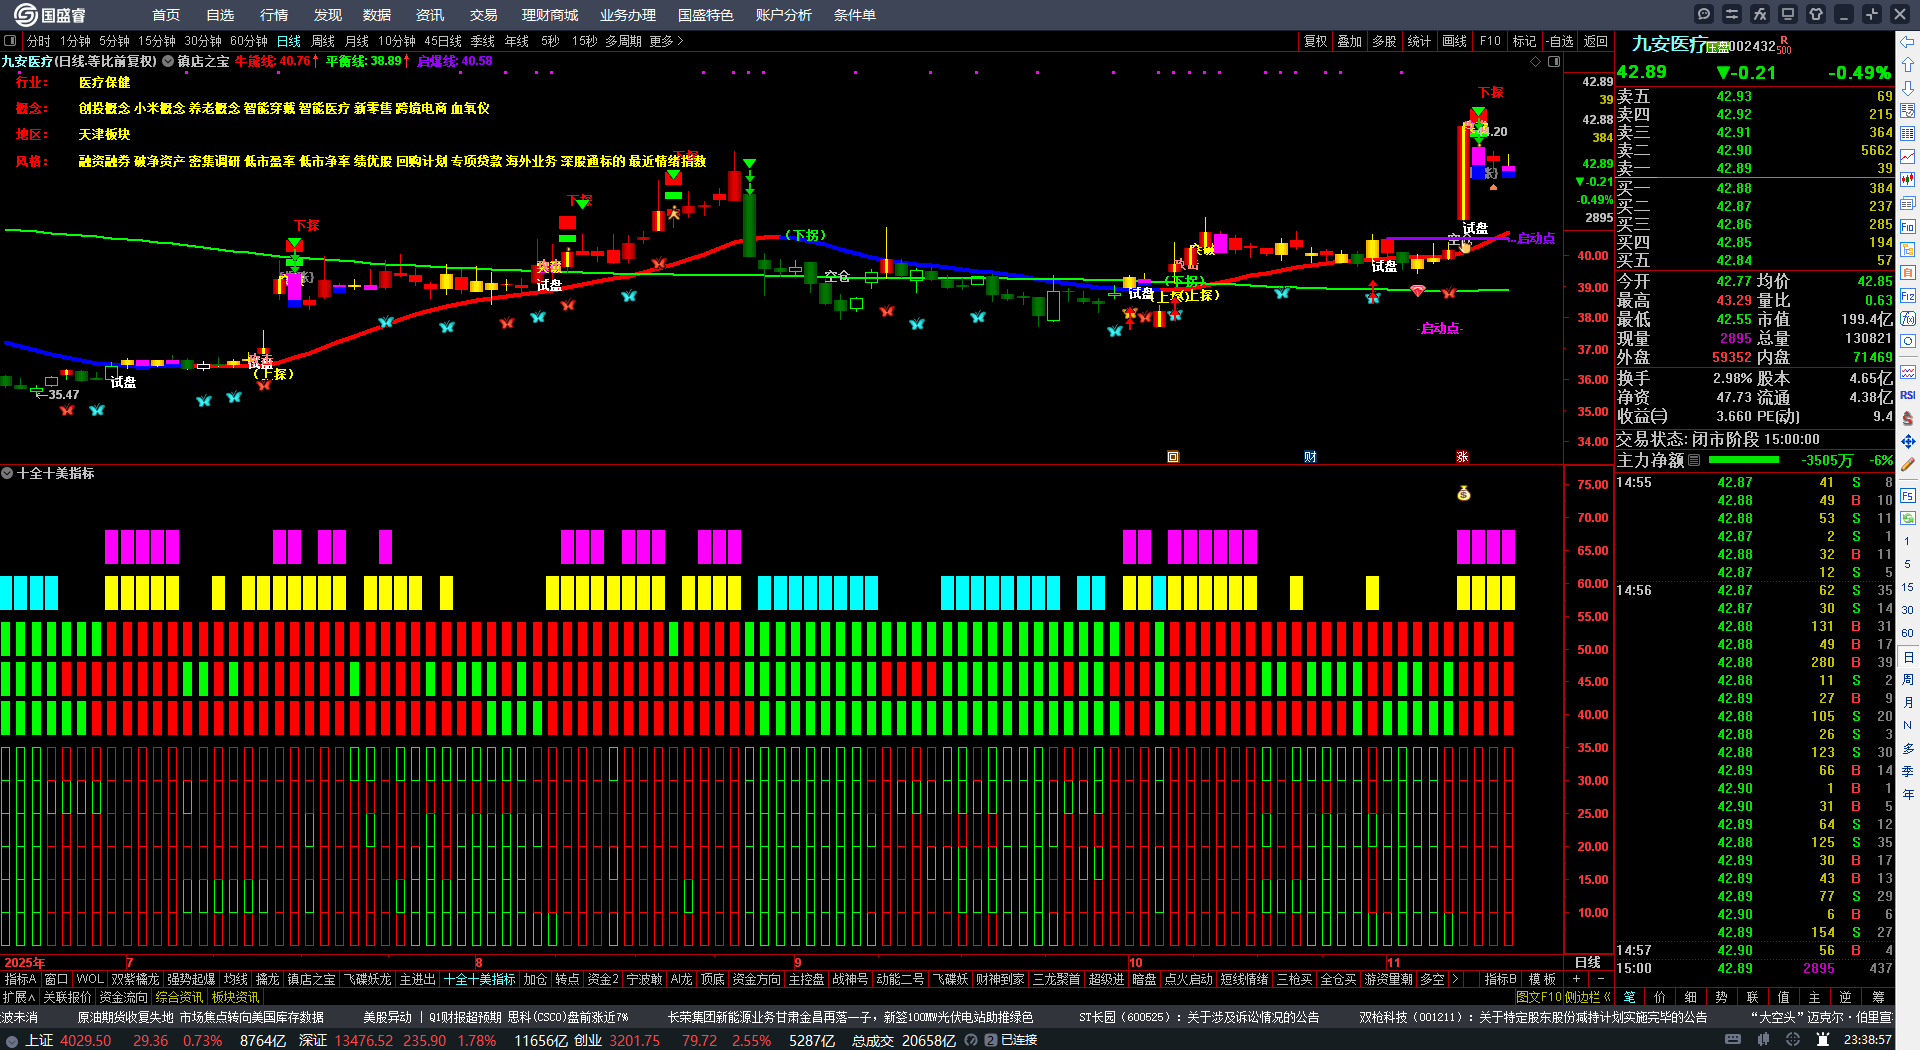Viewport: 1920px width, 1050px height.
Task: Click the 画线 drawing button
Action: (x=1455, y=41)
